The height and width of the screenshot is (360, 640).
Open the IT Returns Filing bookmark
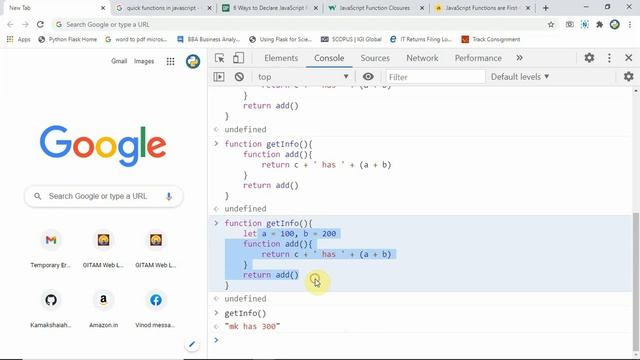pos(421,39)
